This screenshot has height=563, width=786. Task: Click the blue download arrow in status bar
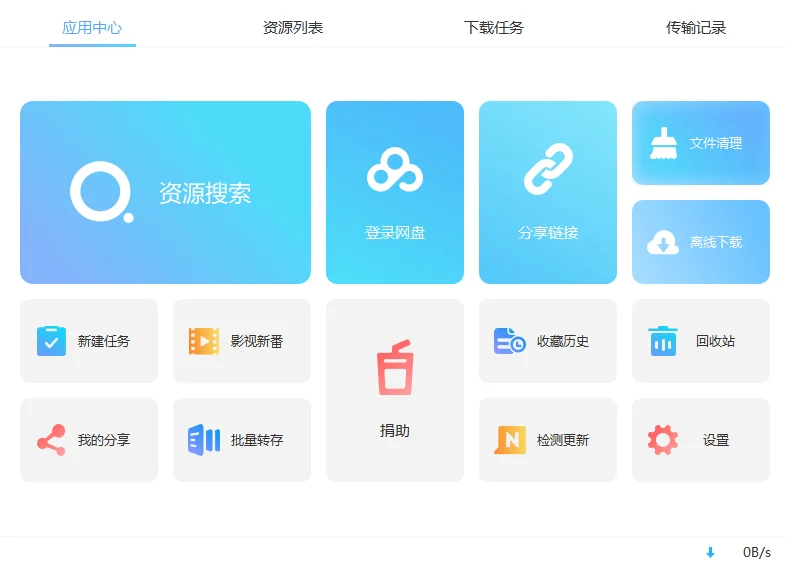[x=710, y=552]
